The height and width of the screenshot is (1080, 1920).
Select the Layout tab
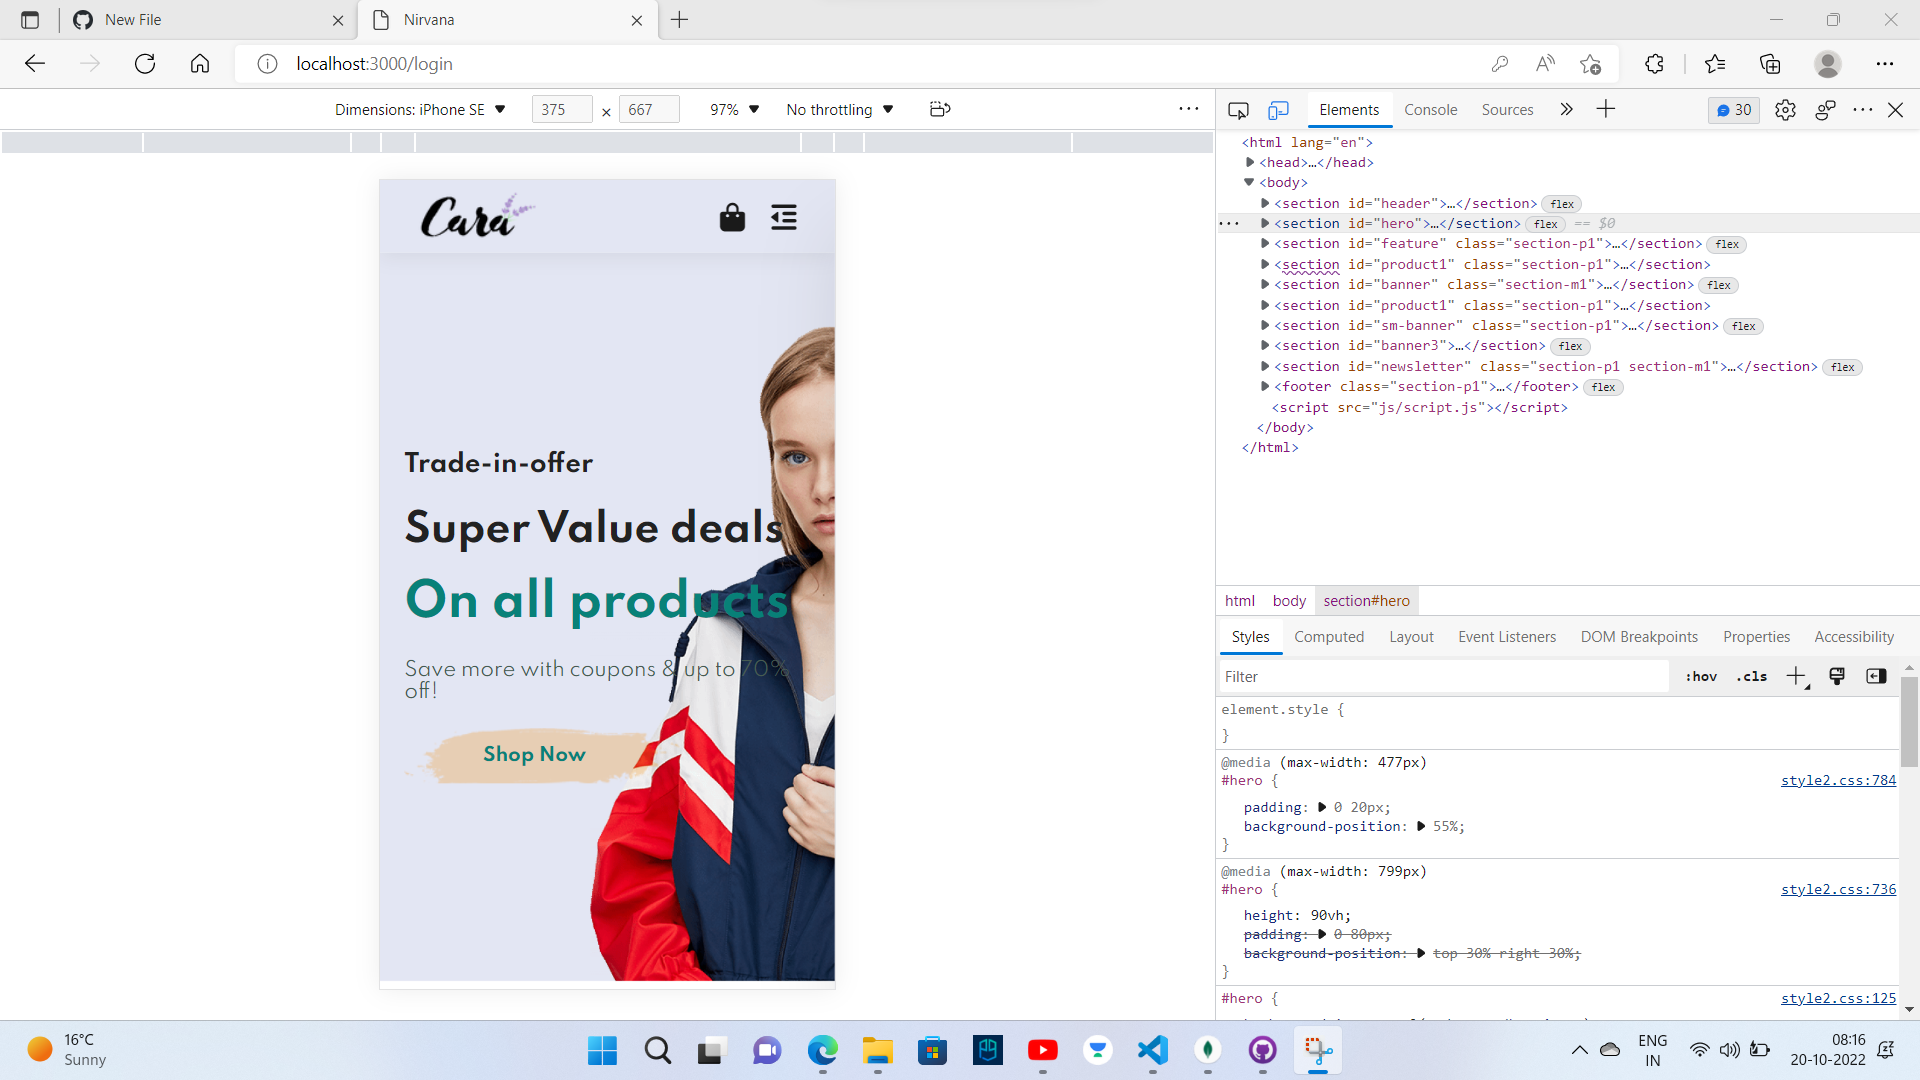(x=1411, y=637)
